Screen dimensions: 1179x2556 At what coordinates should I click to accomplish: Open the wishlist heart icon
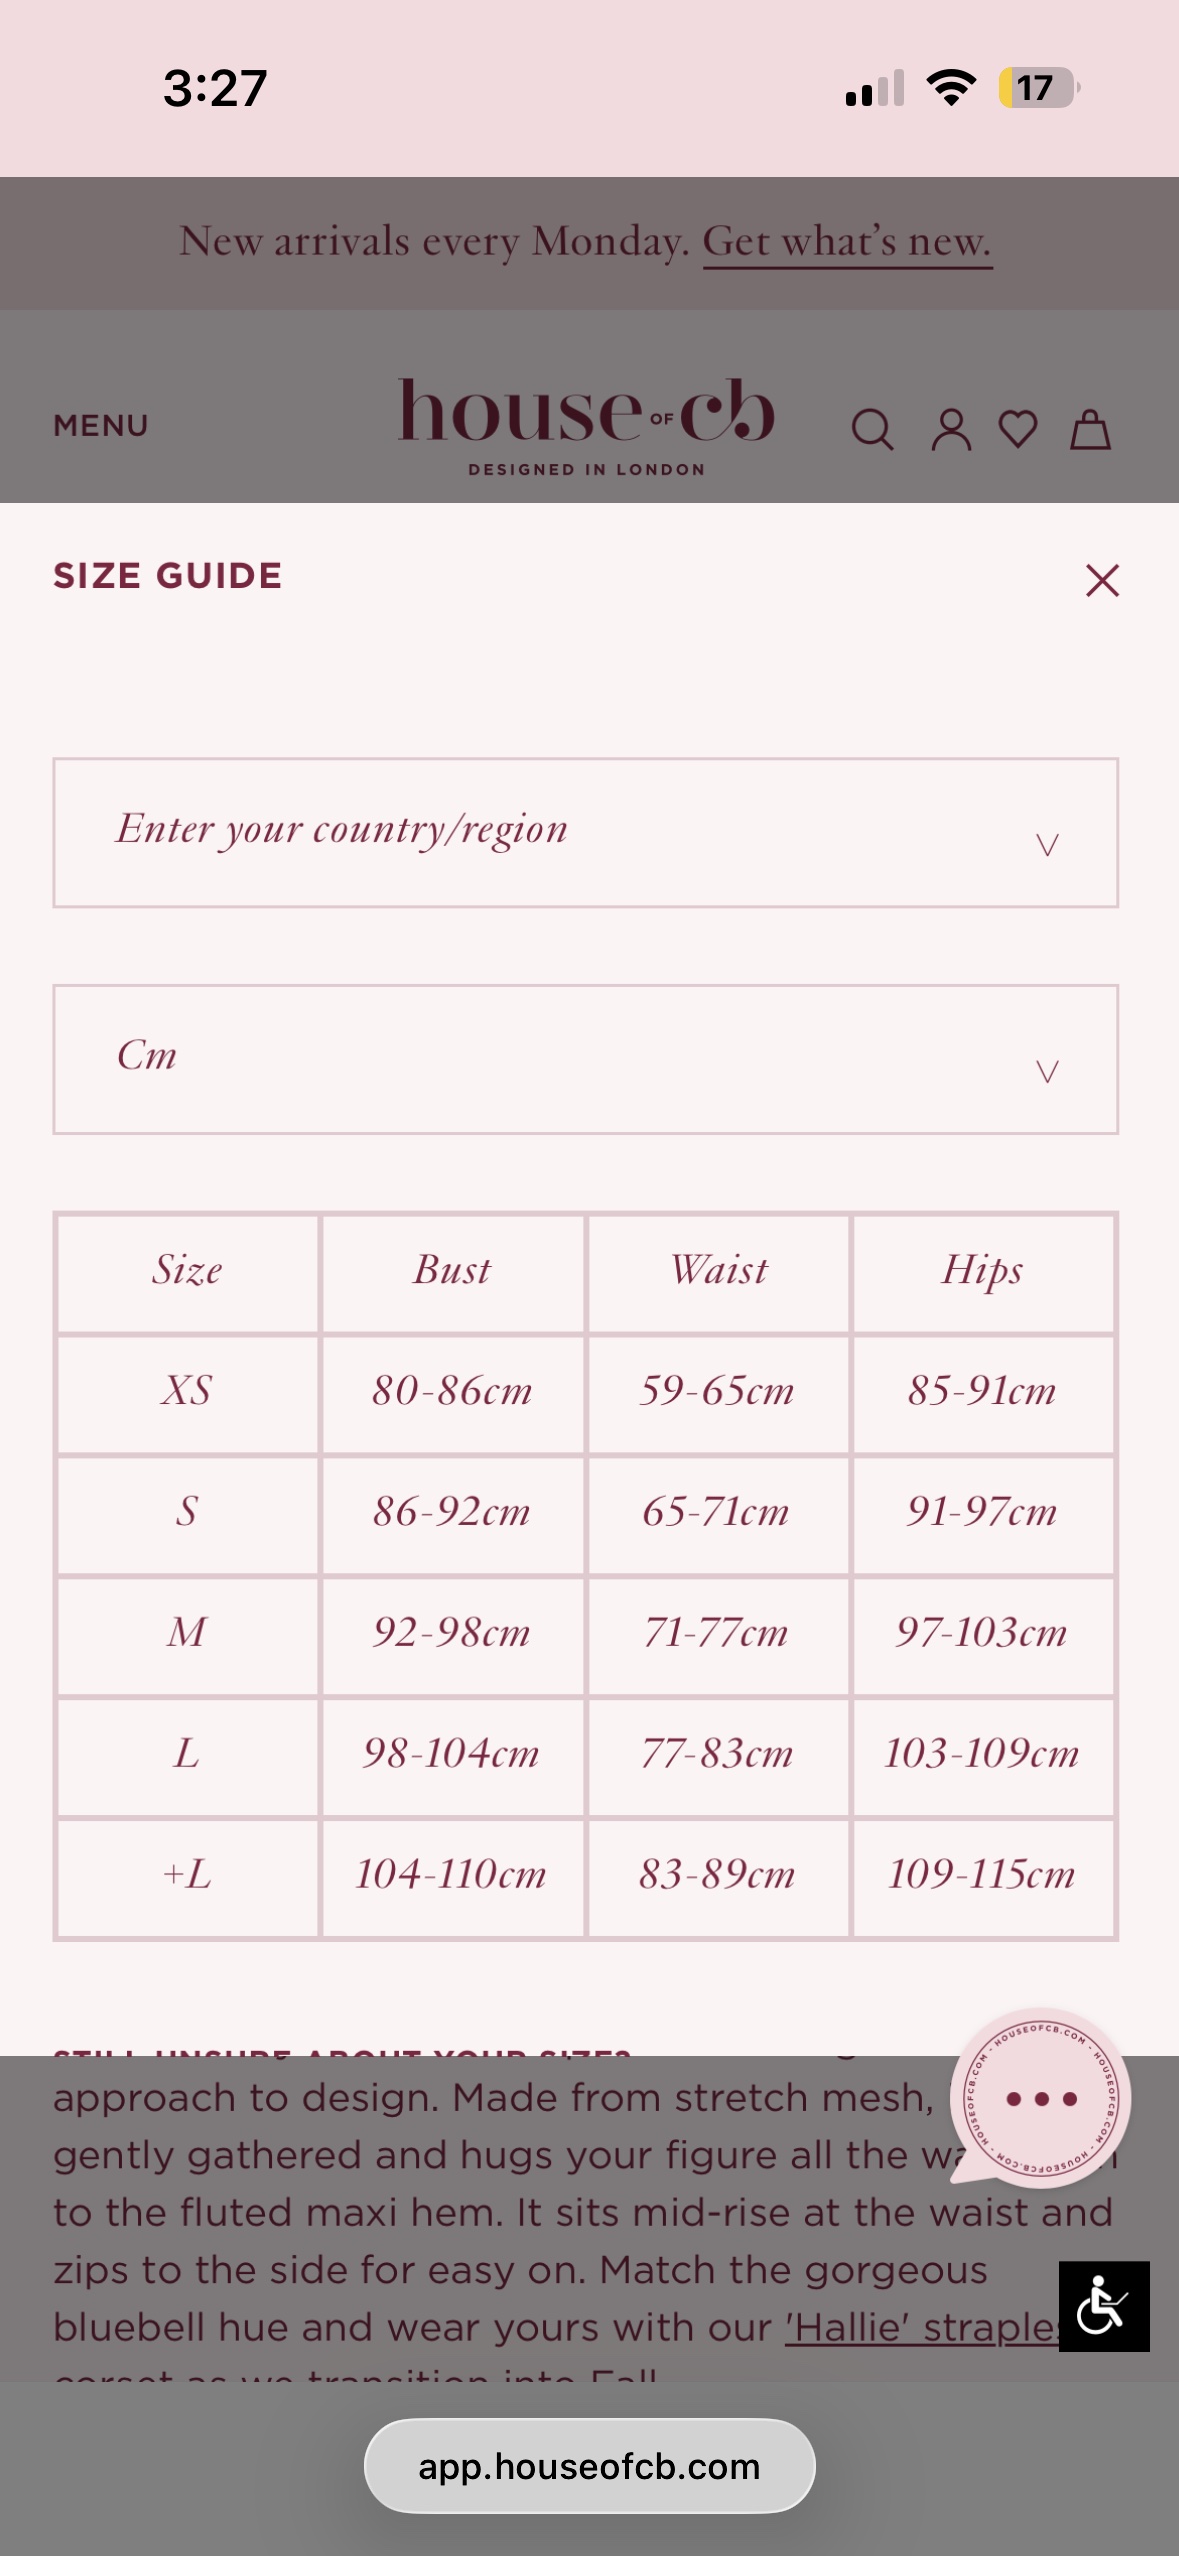click(x=1018, y=430)
